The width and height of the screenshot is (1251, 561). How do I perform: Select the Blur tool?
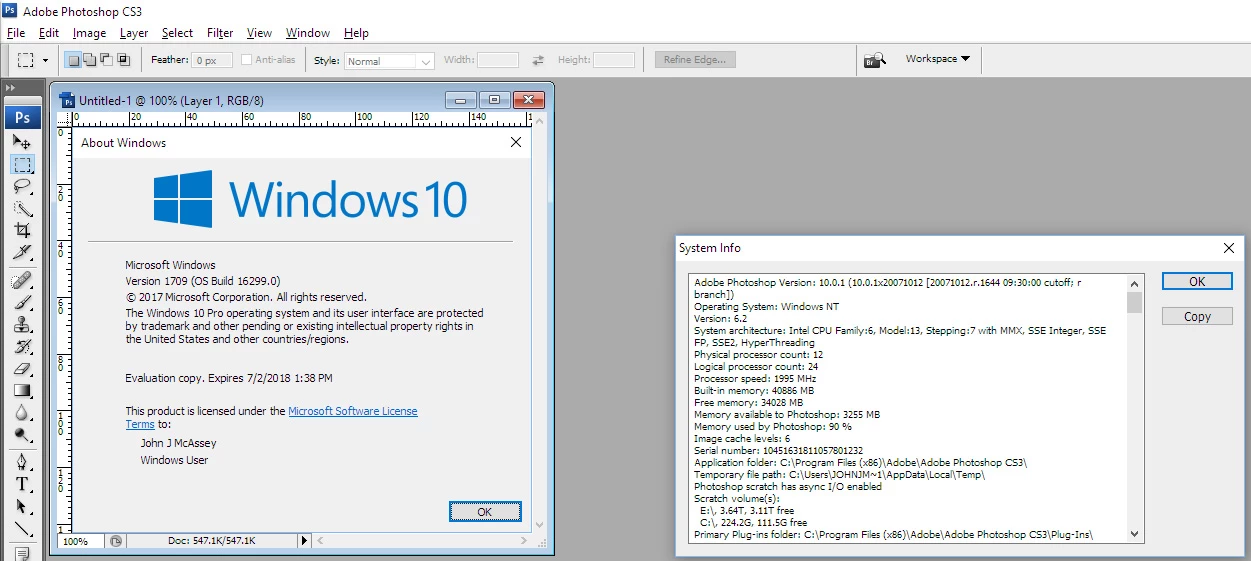point(22,412)
